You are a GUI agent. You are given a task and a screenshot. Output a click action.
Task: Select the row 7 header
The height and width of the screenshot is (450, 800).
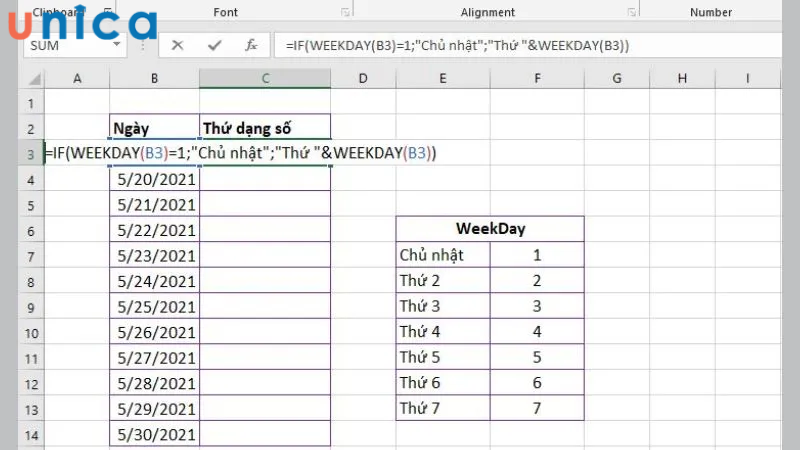[x=29, y=255]
